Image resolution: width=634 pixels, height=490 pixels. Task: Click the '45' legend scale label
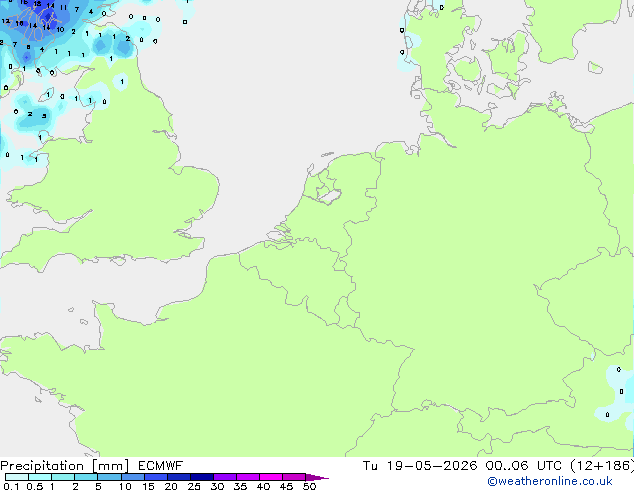tap(286, 486)
